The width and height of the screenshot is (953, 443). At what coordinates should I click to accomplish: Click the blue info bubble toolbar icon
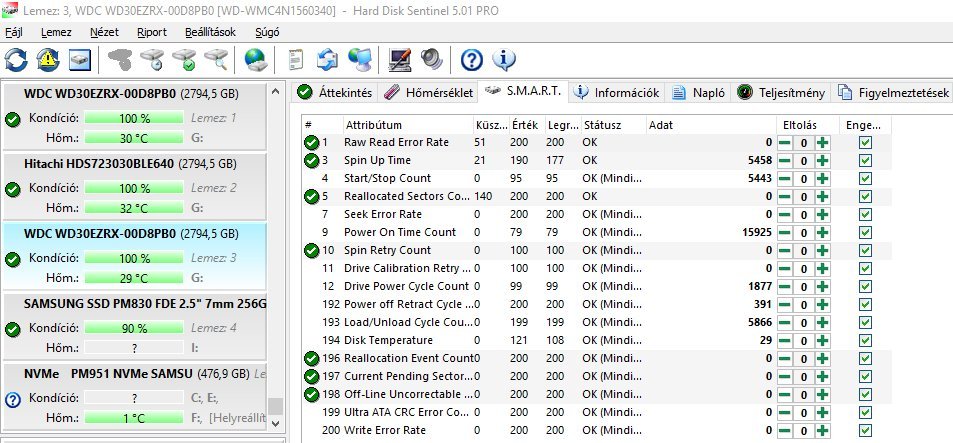click(504, 60)
